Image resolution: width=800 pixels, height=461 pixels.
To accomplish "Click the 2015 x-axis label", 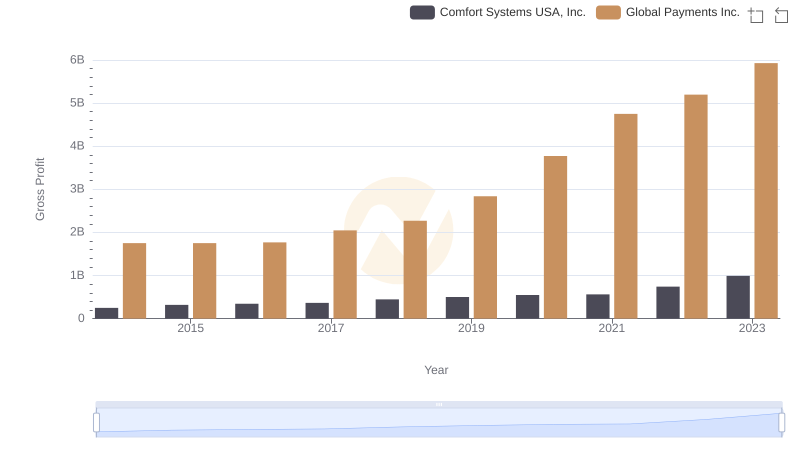I will (190, 328).
